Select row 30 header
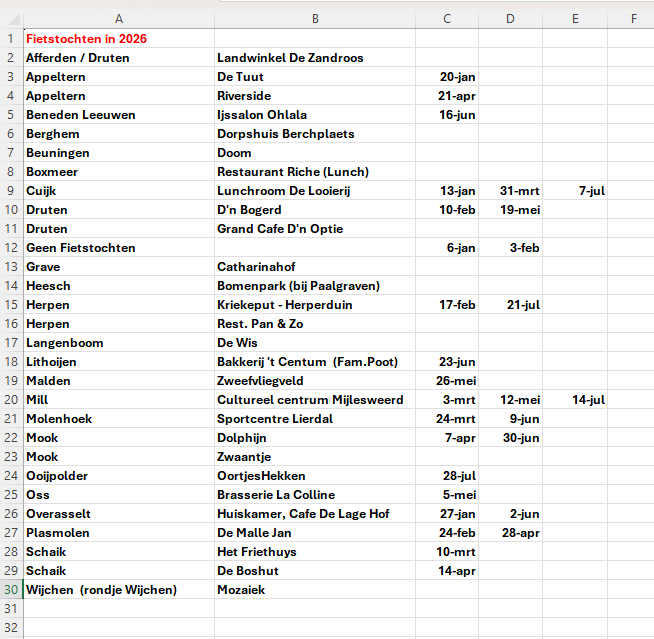 pos(11,589)
